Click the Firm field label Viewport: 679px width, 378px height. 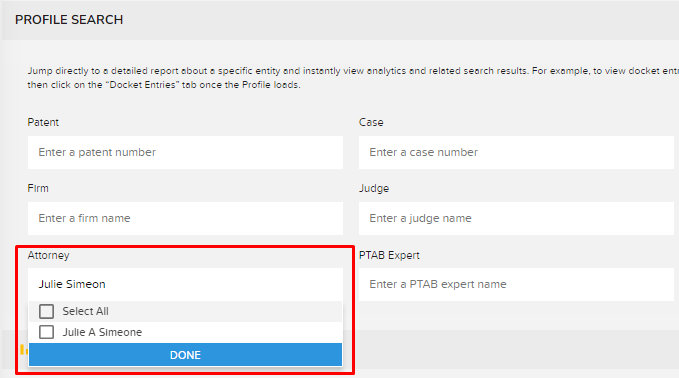pos(38,188)
